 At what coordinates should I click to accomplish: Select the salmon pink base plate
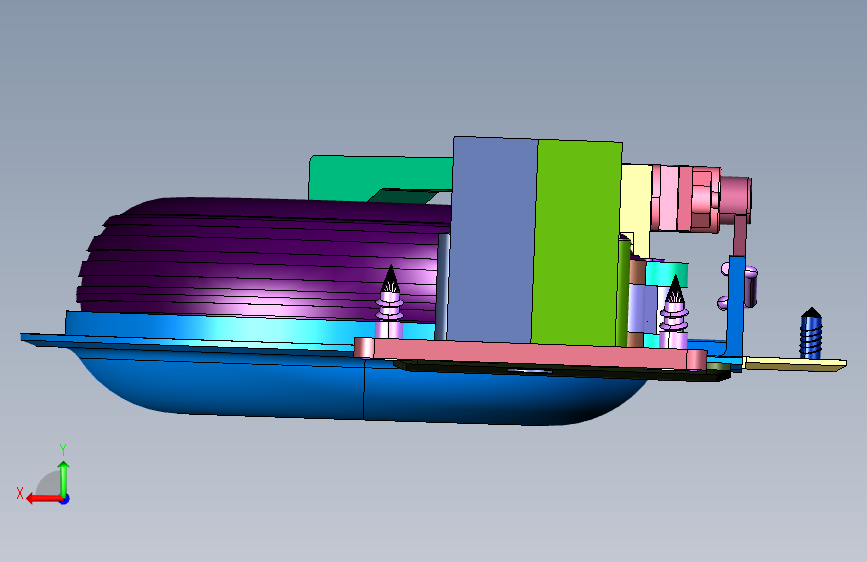530,353
